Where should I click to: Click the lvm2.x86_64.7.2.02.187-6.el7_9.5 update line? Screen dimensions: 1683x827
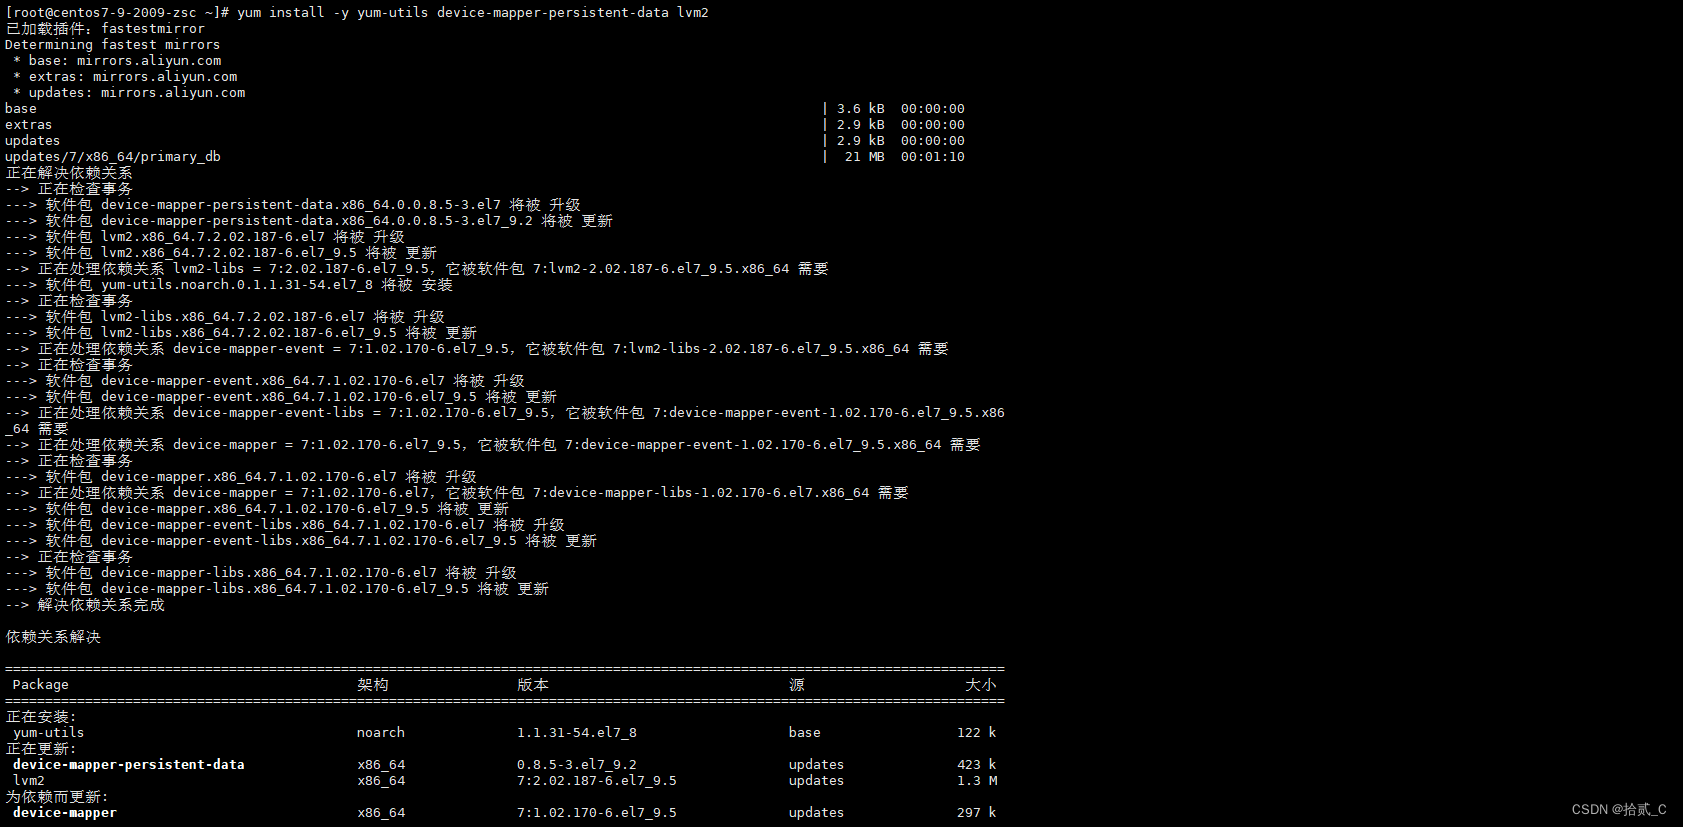[221, 253]
